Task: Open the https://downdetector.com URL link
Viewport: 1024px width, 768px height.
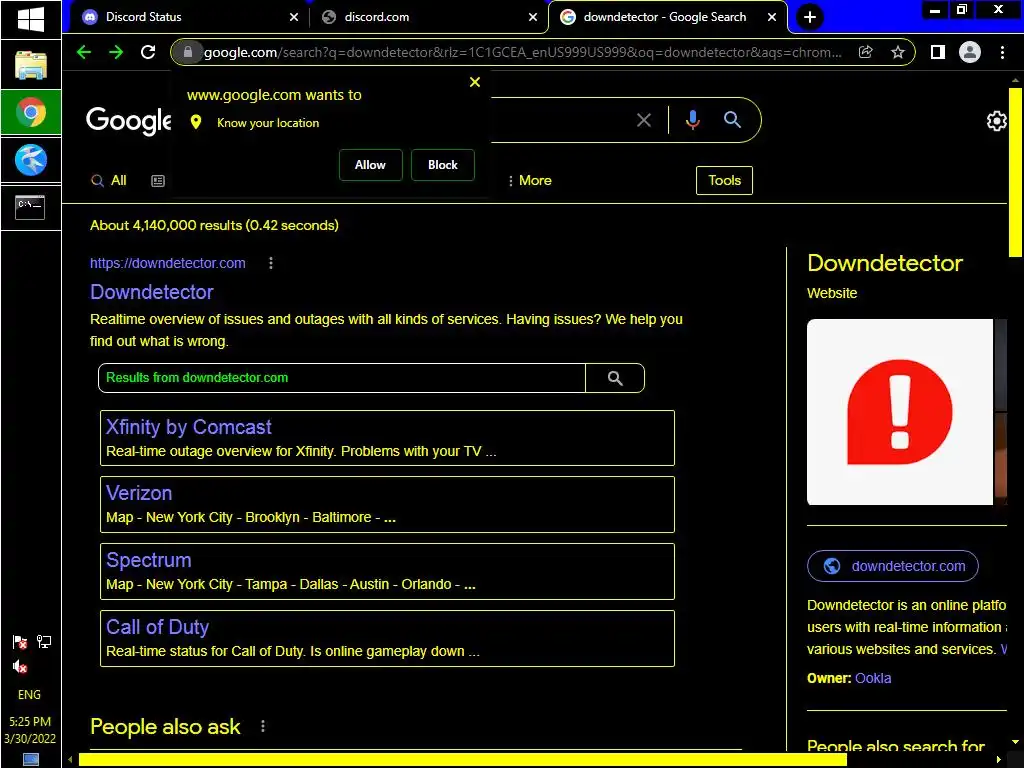Action: click(x=168, y=263)
